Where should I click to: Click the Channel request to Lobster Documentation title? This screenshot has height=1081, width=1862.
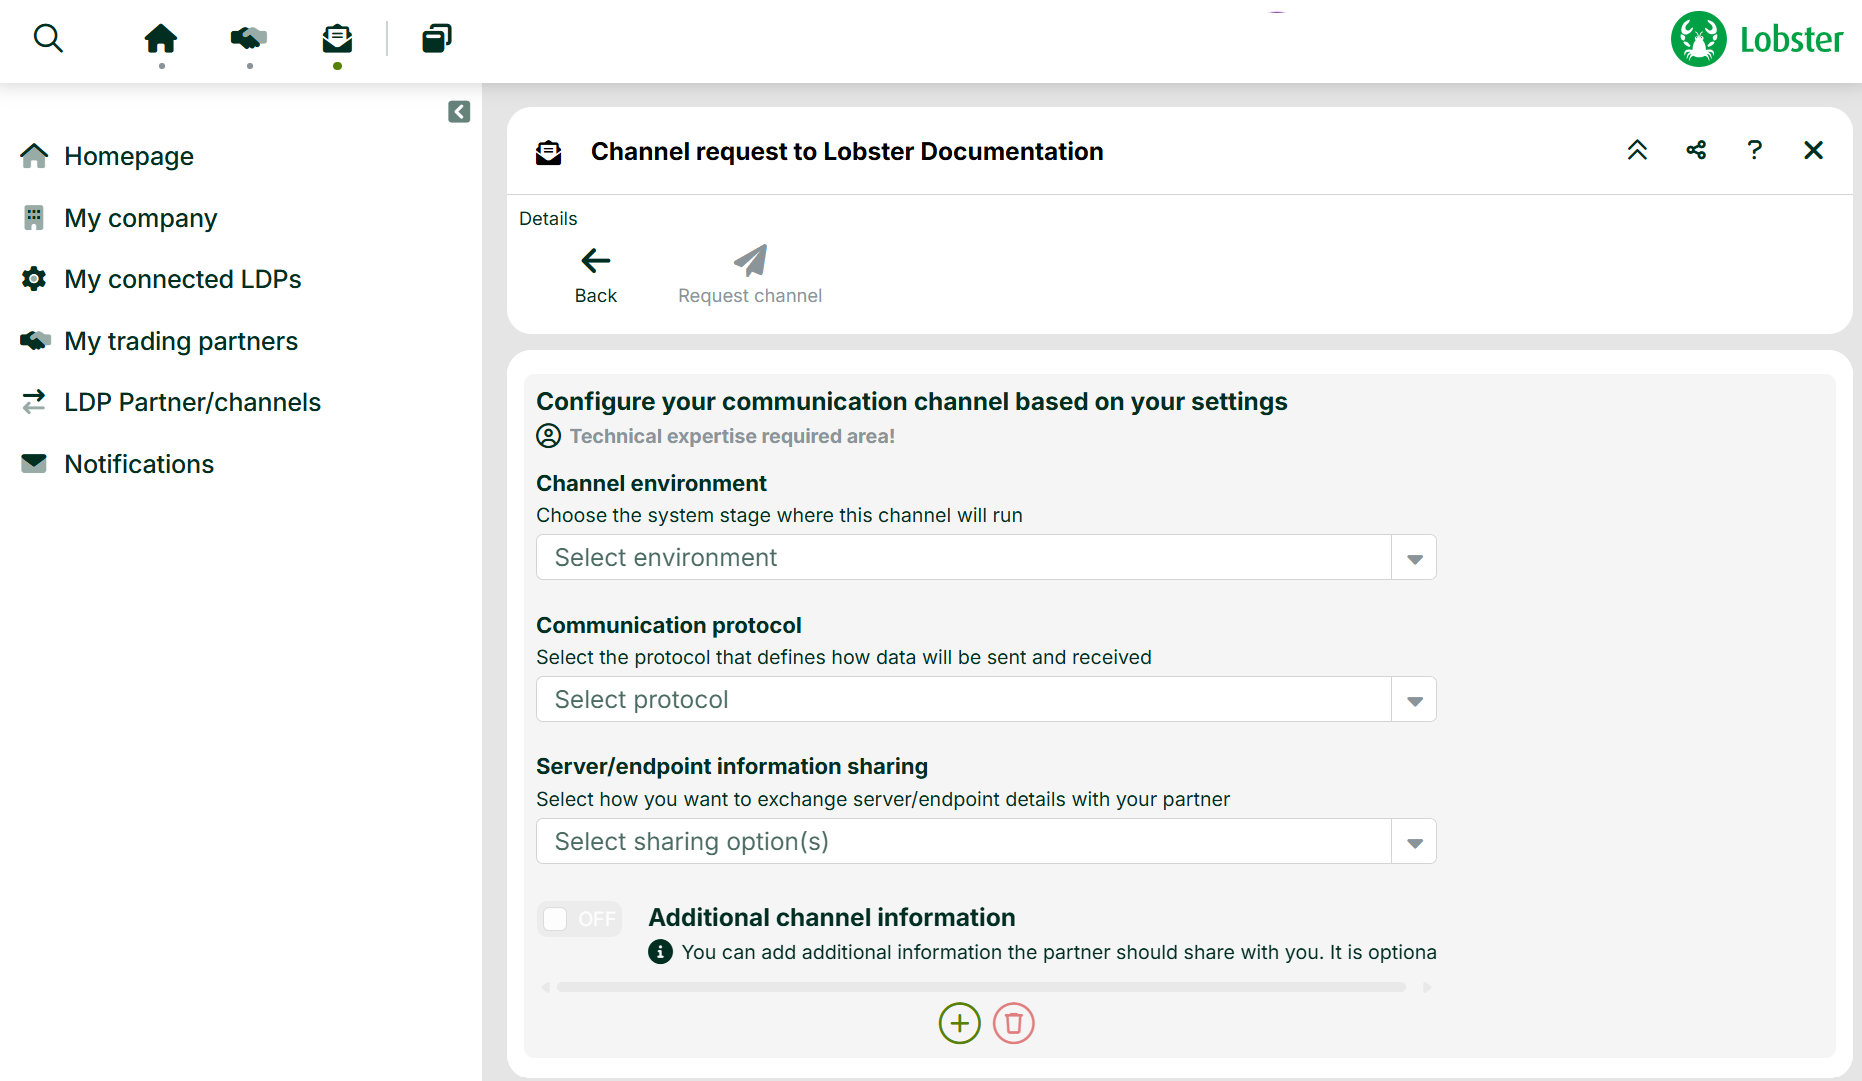click(x=847, y=151)
